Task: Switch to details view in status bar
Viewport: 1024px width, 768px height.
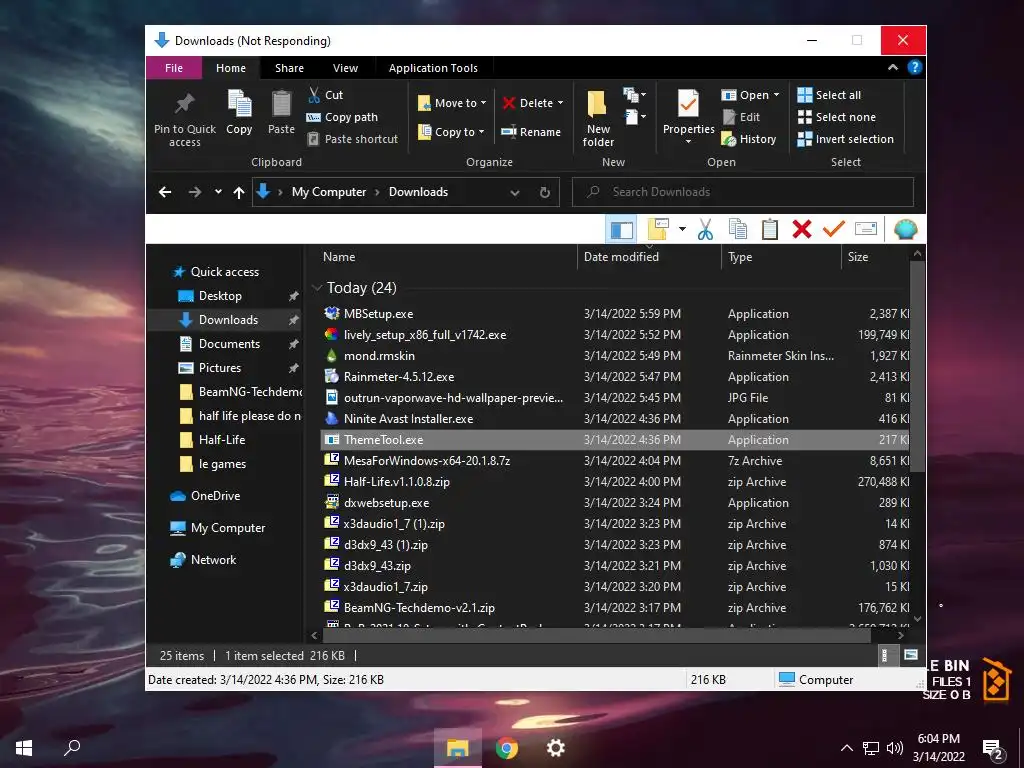Action: tap(885, 655)
